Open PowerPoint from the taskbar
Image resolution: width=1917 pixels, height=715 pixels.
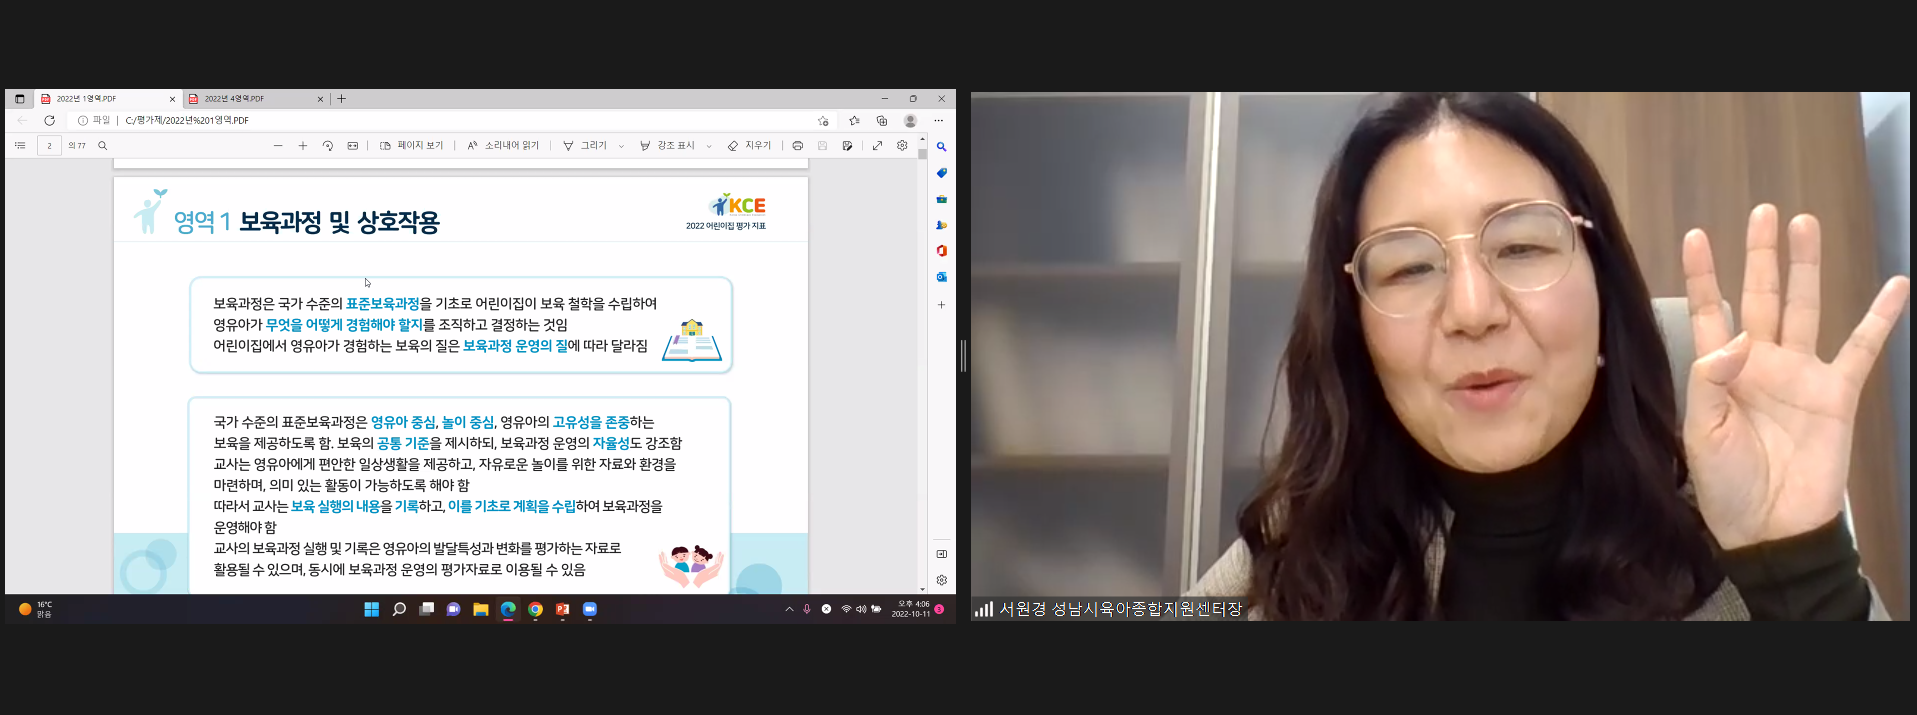pos(563,609)
